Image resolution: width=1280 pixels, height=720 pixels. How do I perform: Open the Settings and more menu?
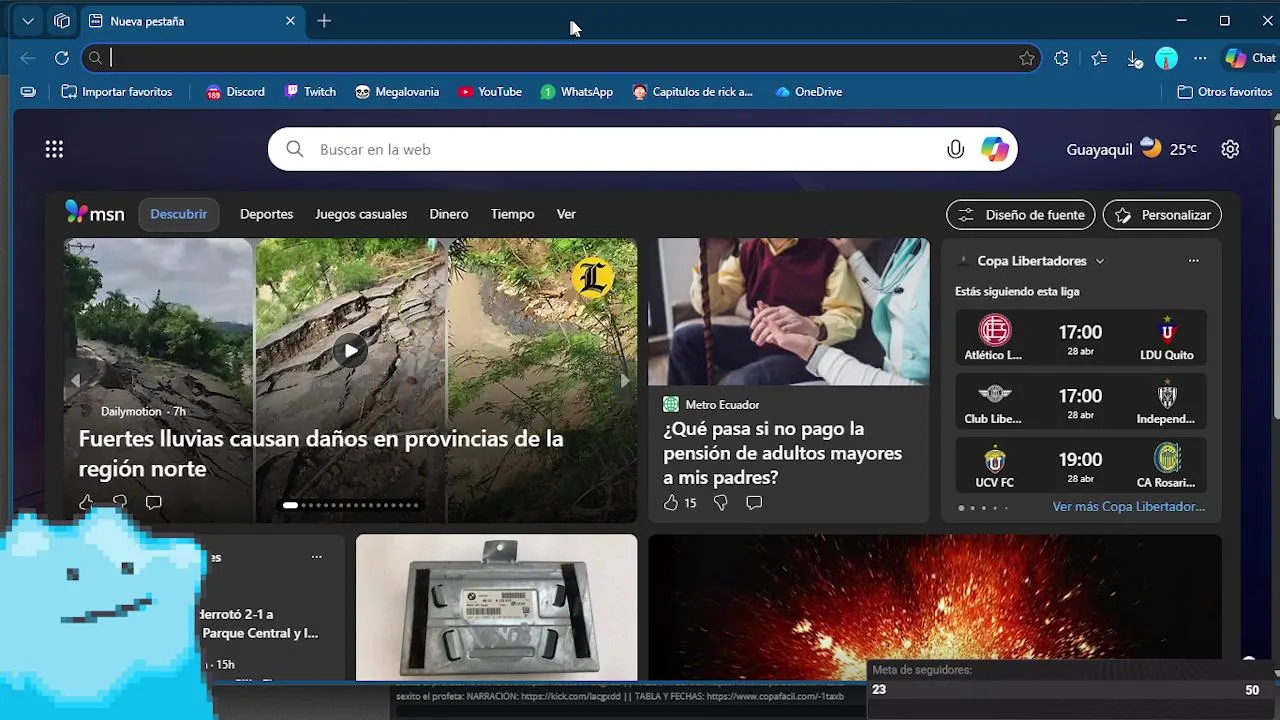tap(1200, 58)
